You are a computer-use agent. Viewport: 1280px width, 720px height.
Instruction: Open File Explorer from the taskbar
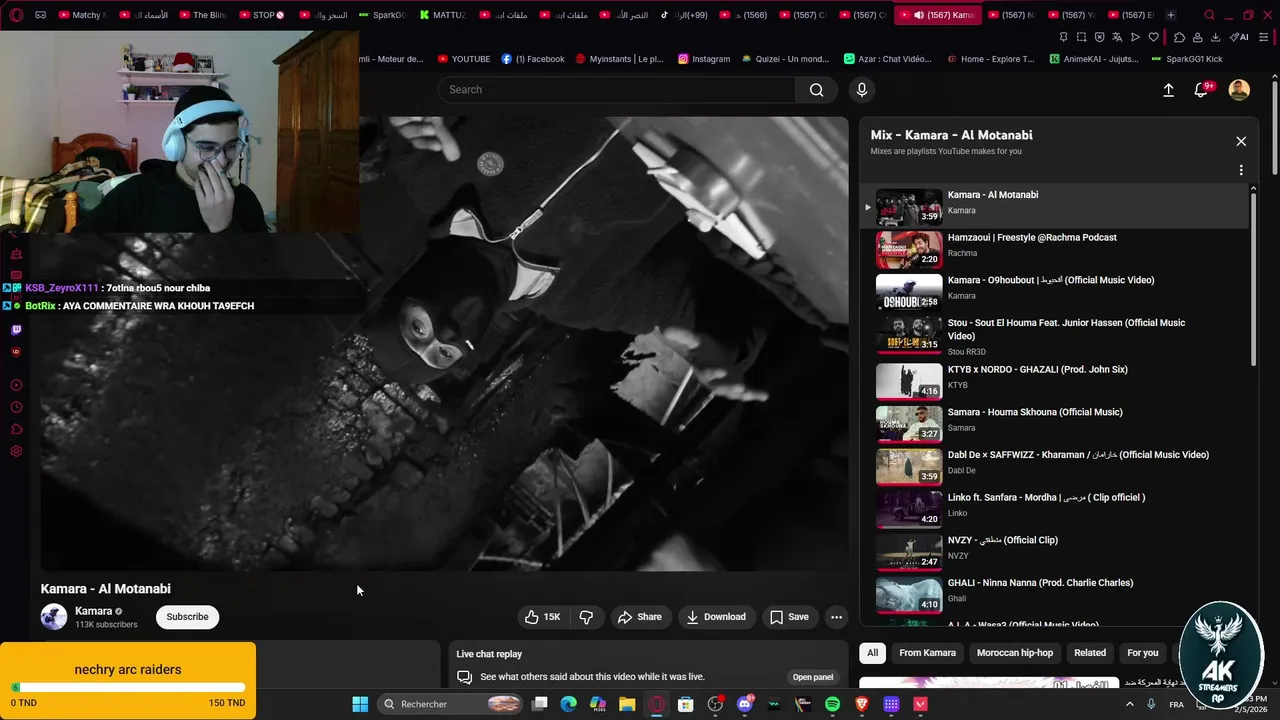point(627,704)
